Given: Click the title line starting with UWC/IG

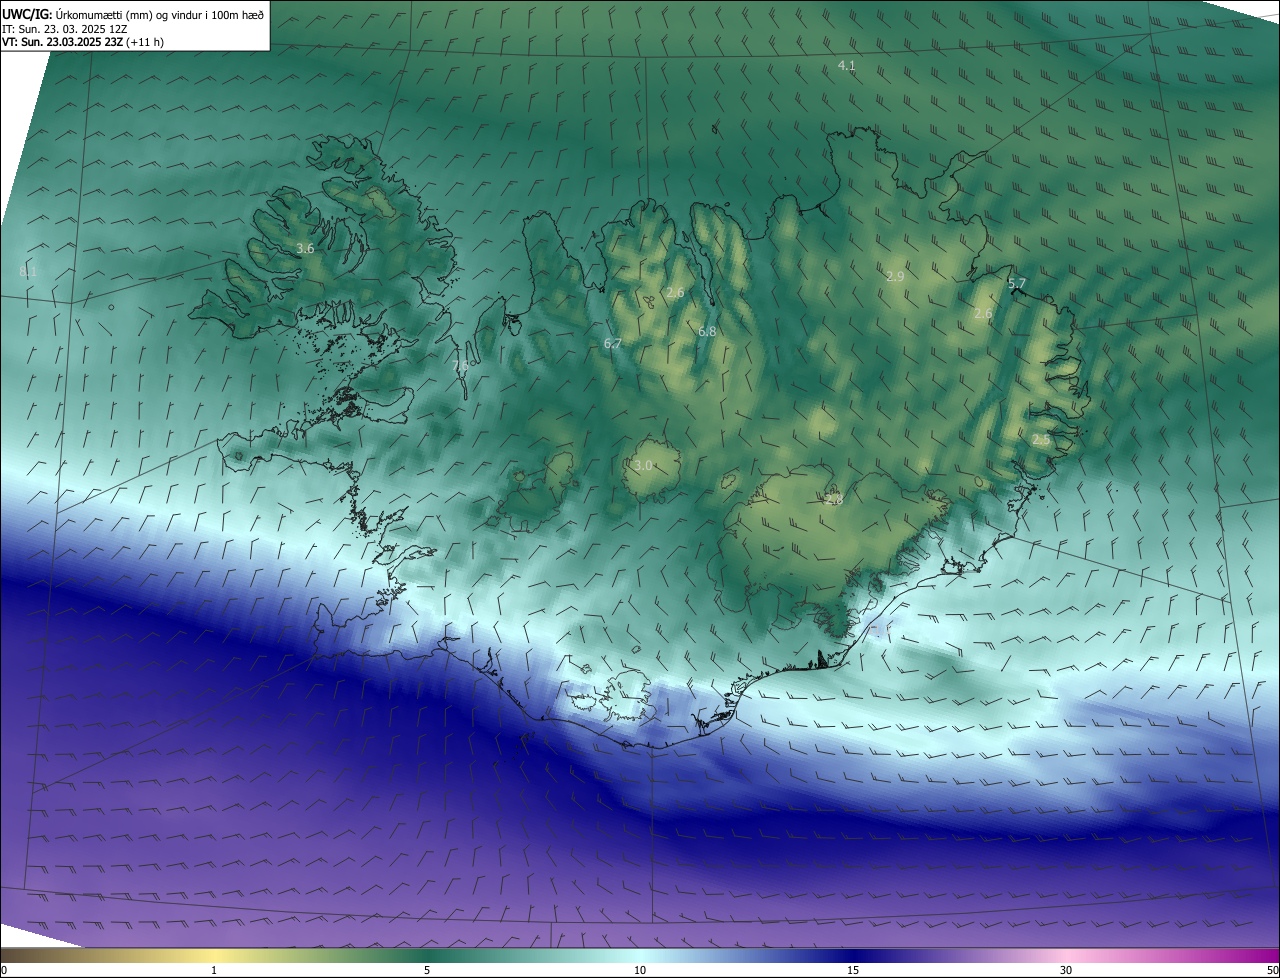Looking at the screenshot, I should click(133, 14).
